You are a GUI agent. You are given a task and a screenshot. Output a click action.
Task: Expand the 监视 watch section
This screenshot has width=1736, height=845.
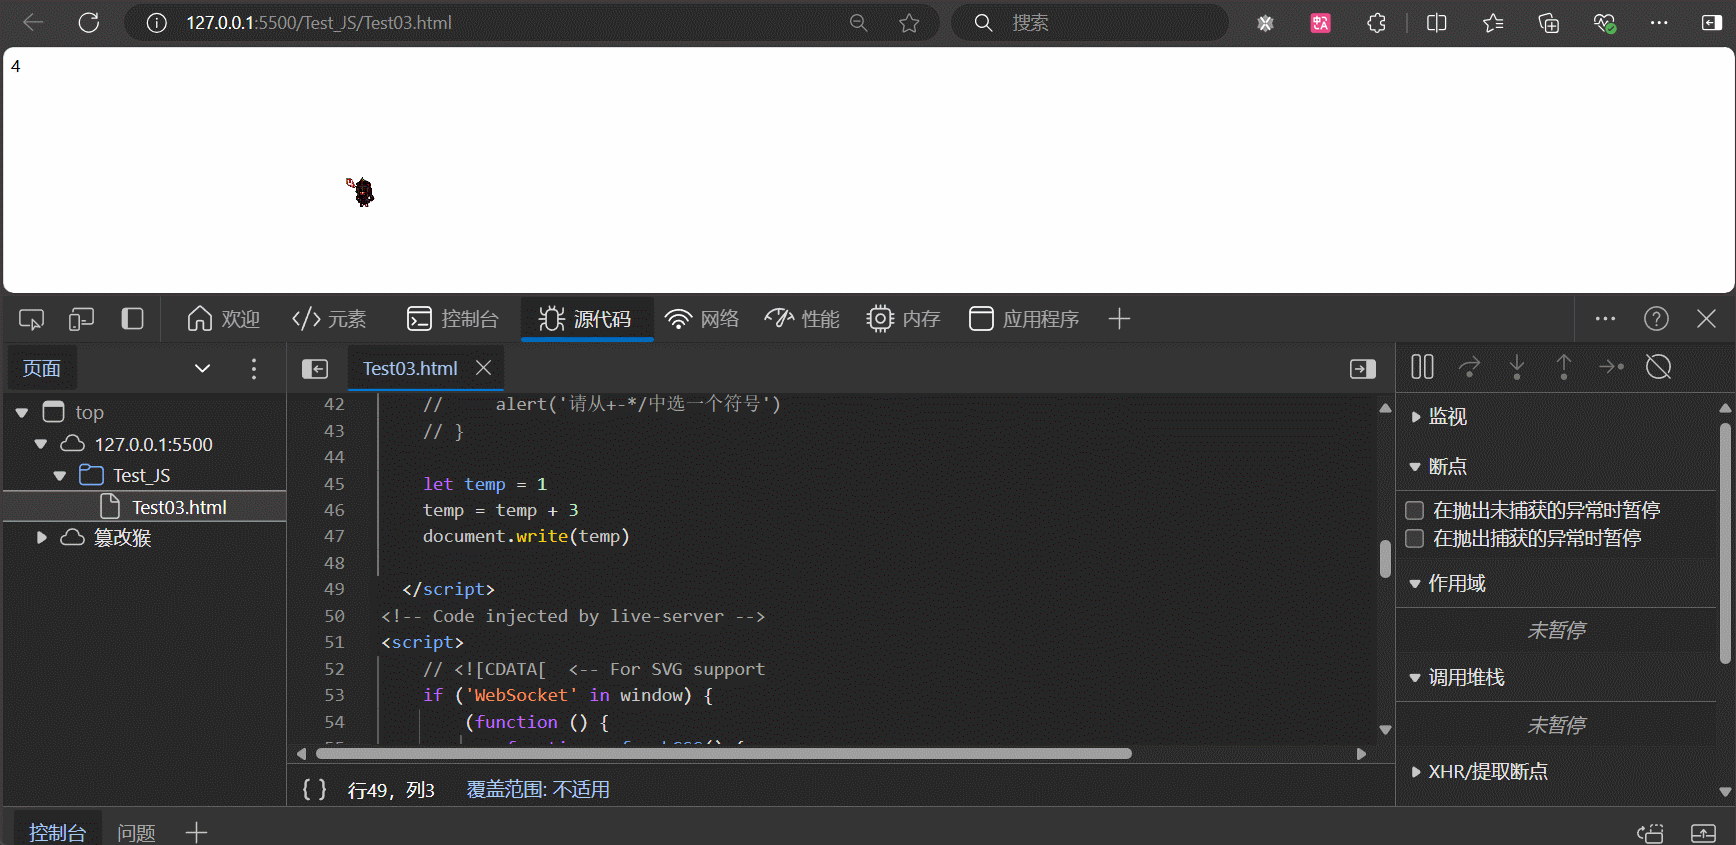[x=1415, y=417]
